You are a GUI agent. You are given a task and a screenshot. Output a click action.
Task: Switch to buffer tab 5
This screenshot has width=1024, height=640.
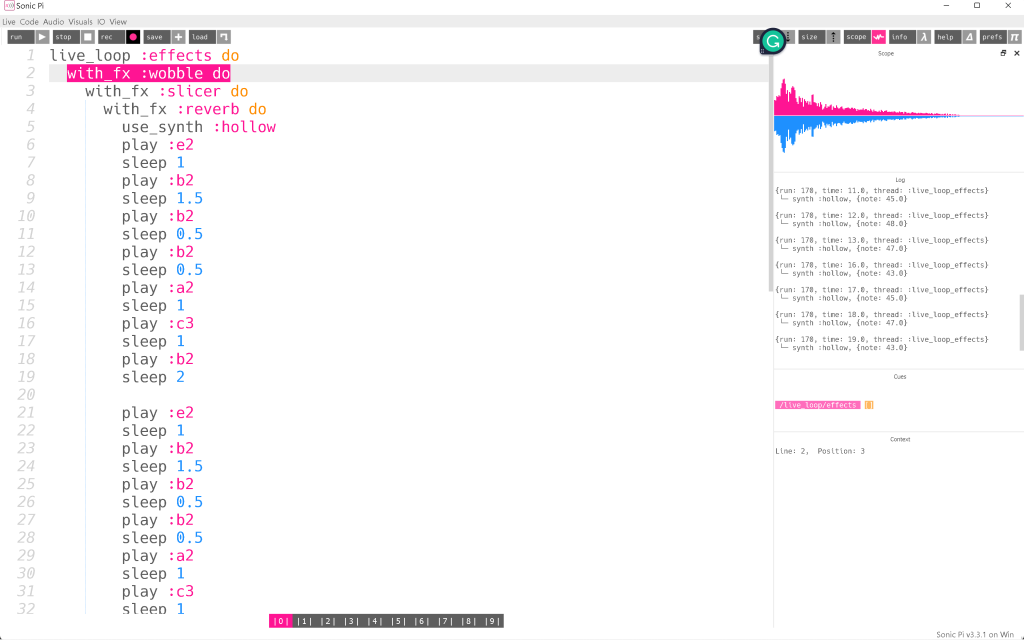[x=398, y=621]
